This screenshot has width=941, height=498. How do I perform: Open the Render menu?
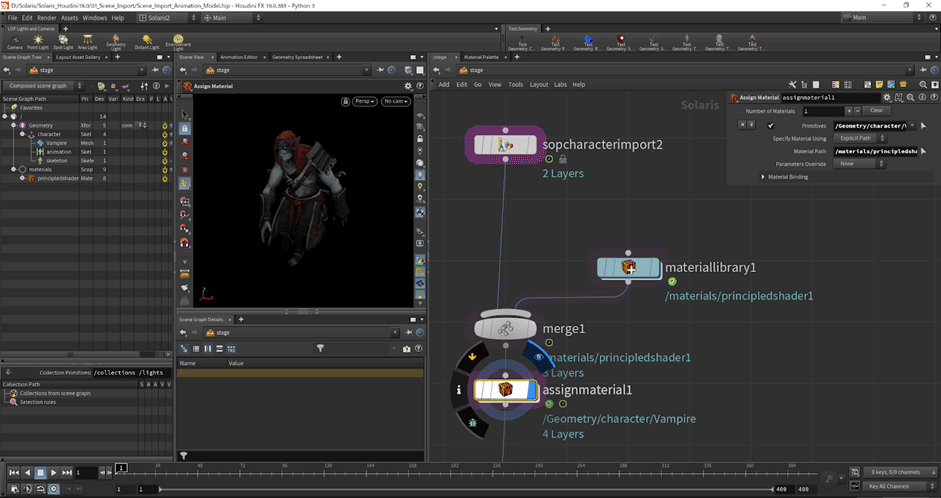pos(46,18)
